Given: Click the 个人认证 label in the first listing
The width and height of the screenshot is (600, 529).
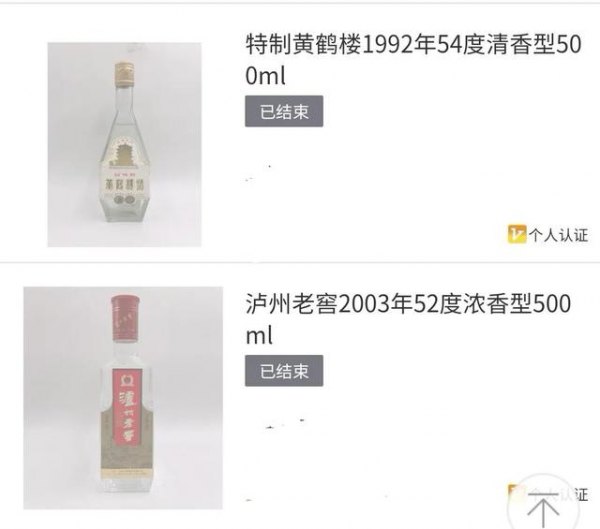Looking at the screenshot, I should coord(559,235).
